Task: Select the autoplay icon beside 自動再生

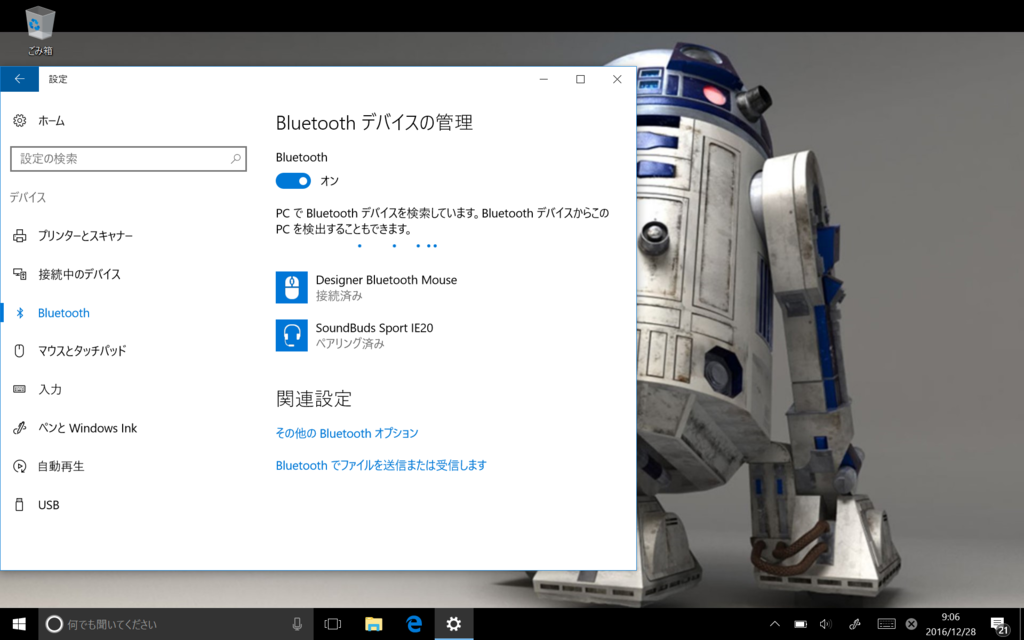Action: (20, 466)
